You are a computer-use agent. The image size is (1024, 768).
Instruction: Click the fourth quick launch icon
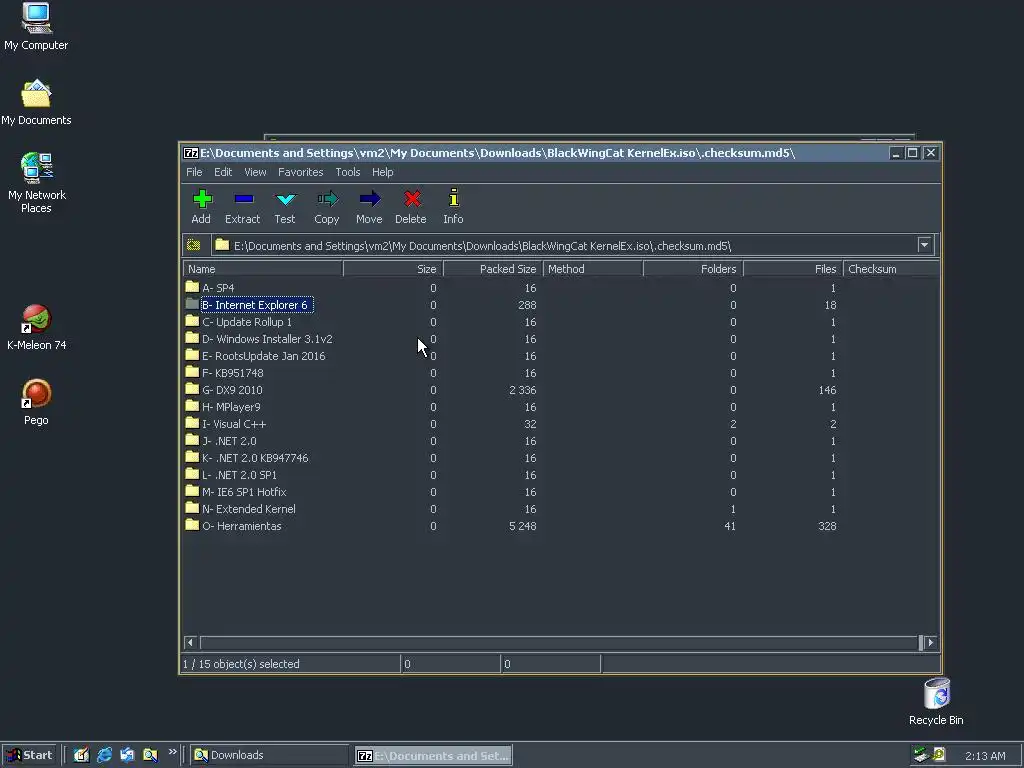[150, 755]
